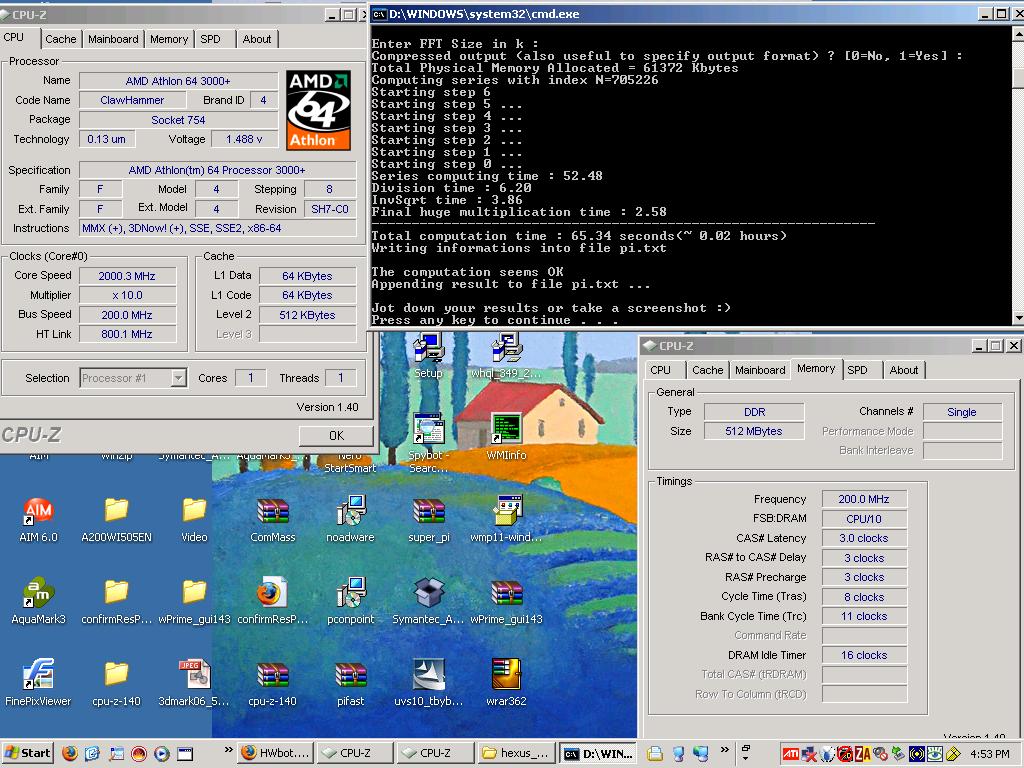The image size is (1024, 768).
Task: Launch Firefox from Quick Launch bar
Action: click(x=69, y=754)
